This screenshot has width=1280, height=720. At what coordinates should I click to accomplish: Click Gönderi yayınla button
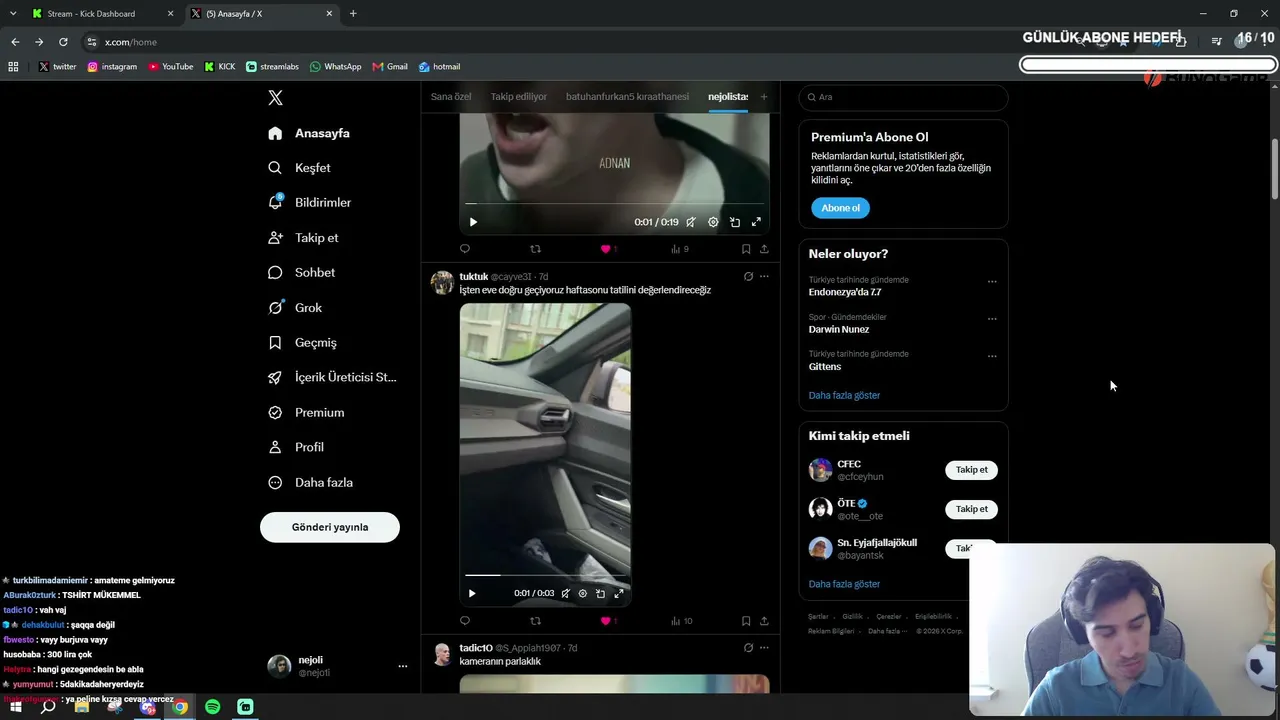[330, 527]
